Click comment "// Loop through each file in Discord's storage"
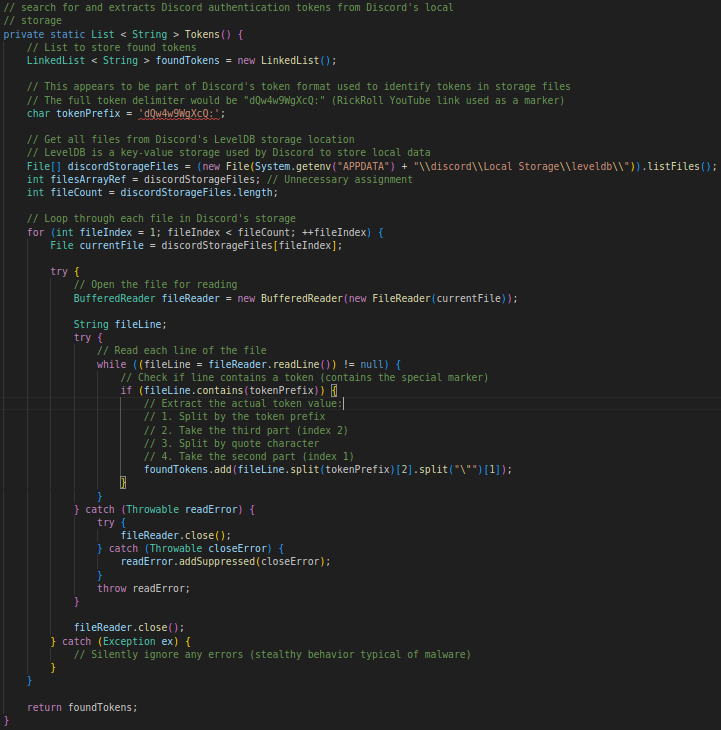 [x=161, y=219]
